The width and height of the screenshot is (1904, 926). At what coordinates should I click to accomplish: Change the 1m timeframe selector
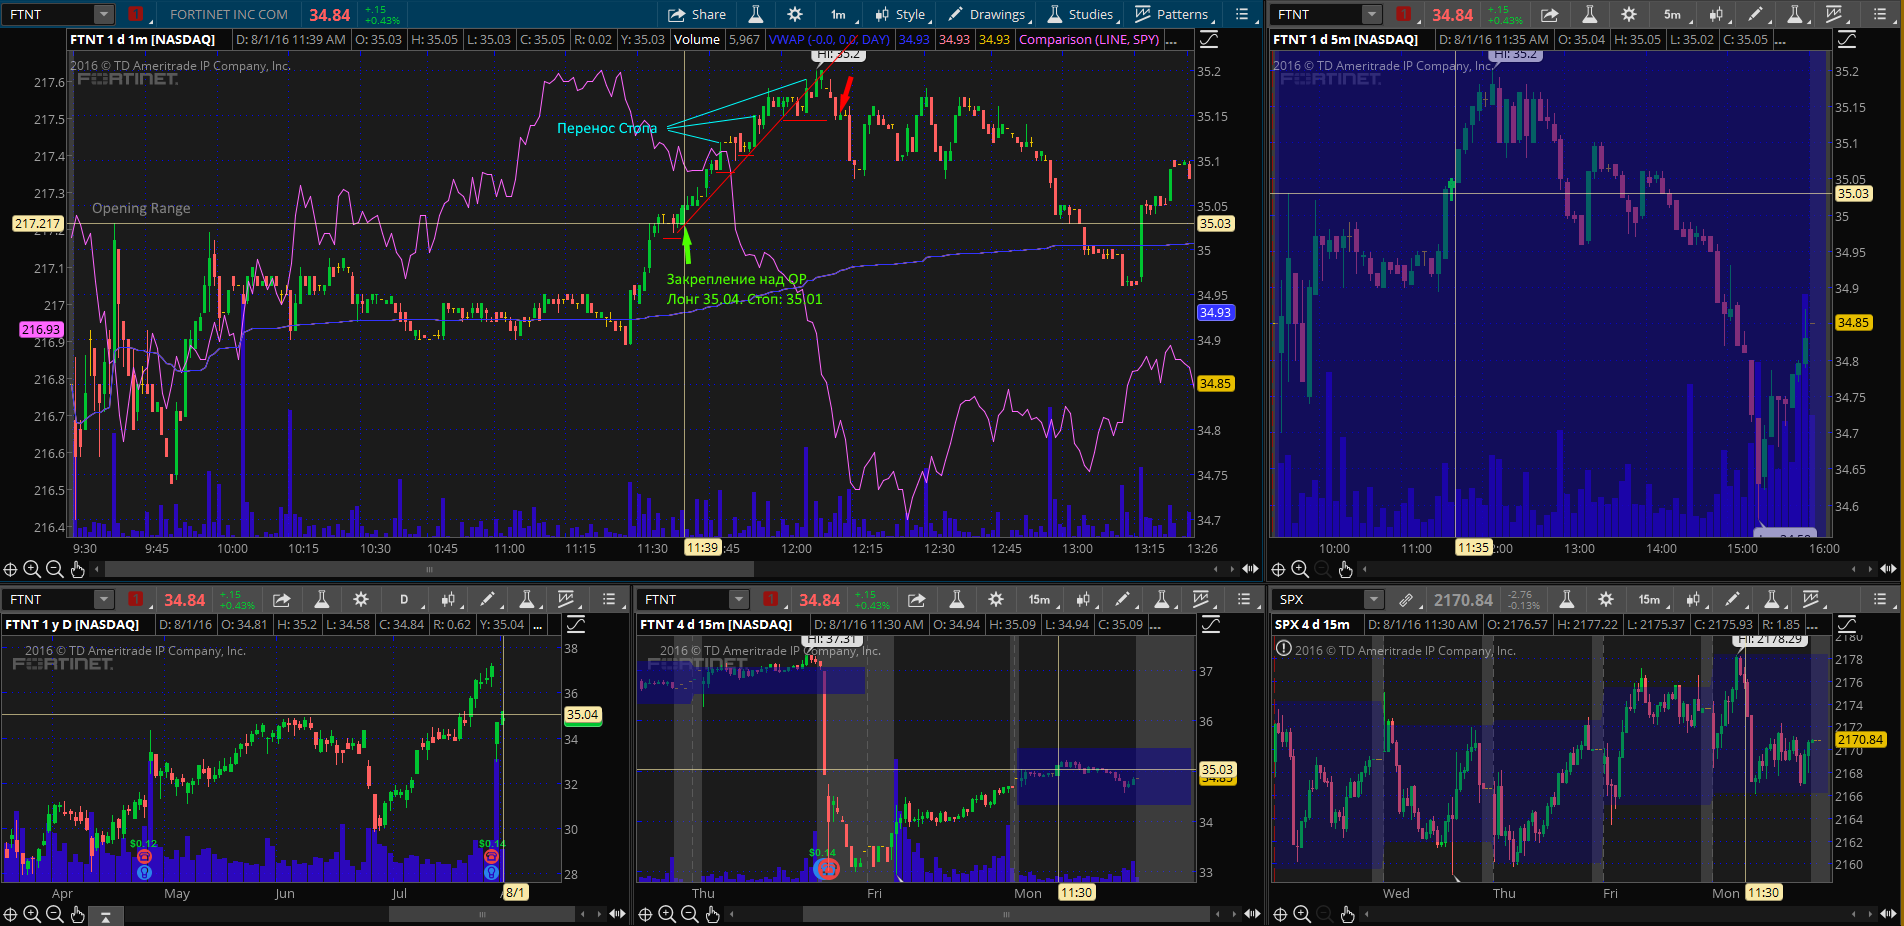pyautogui.click(x=838, y=14)
